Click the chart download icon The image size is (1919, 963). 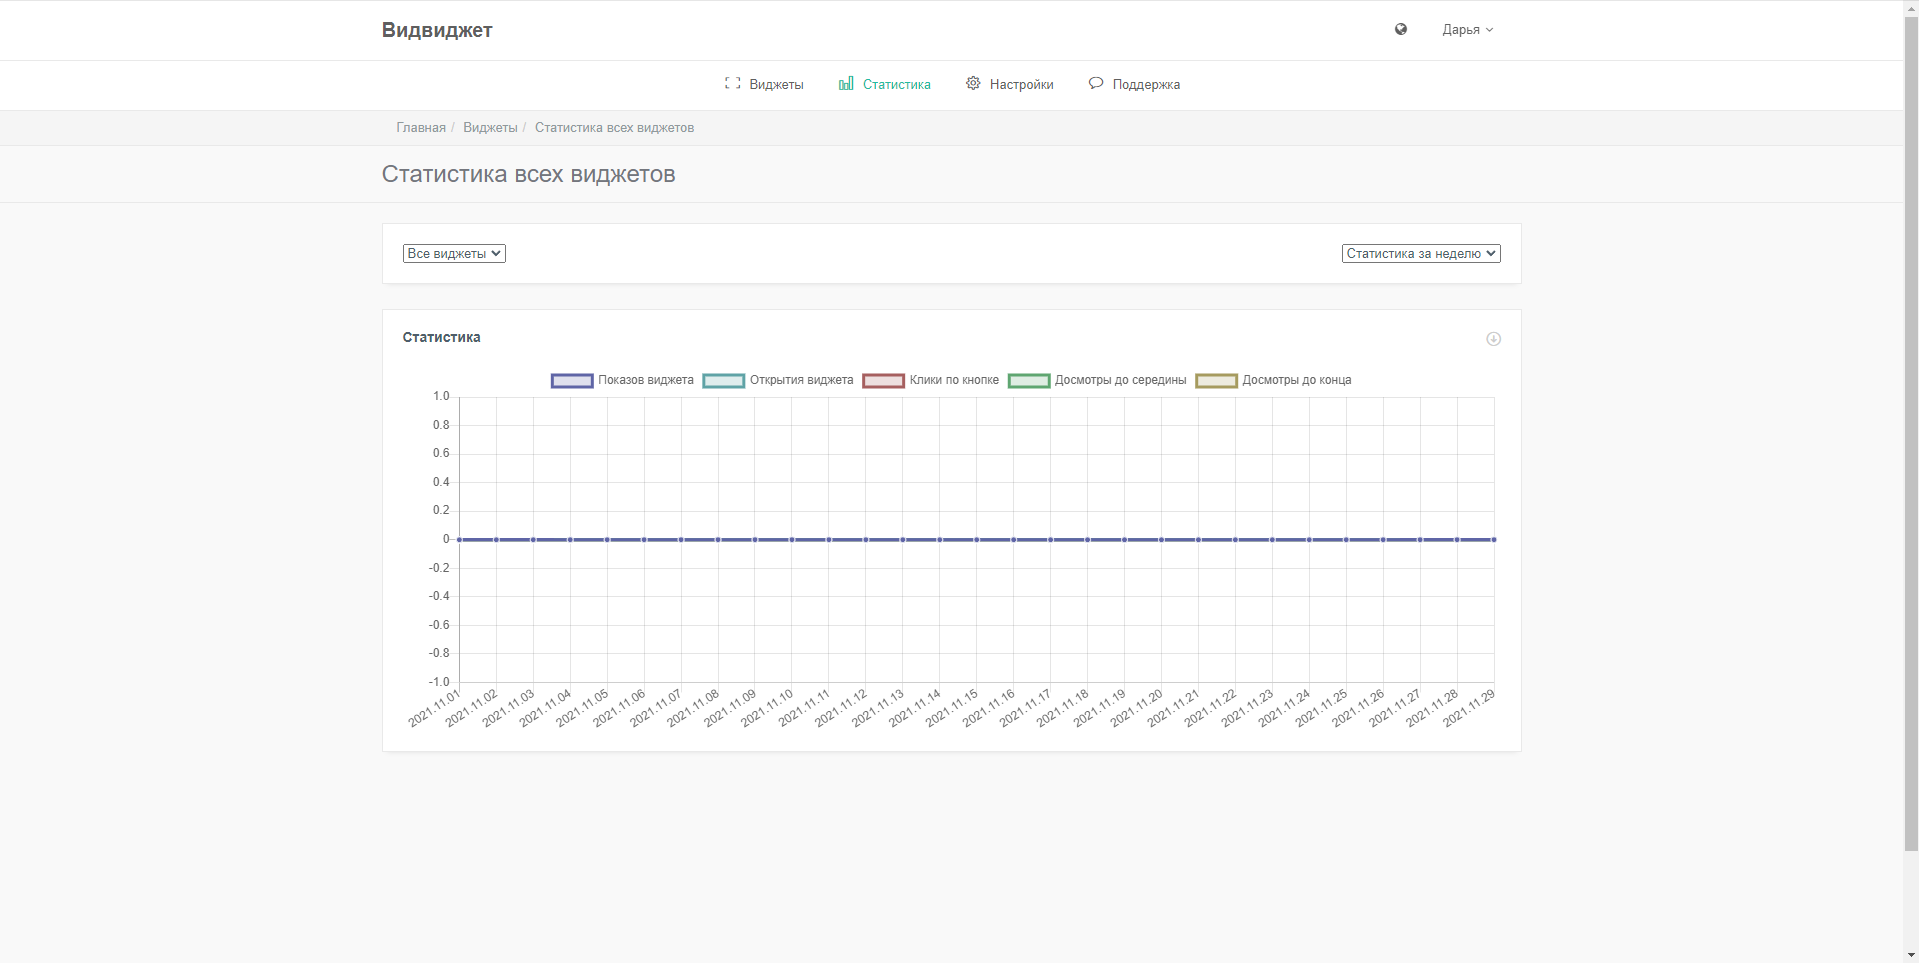[x=1493, y=339]
